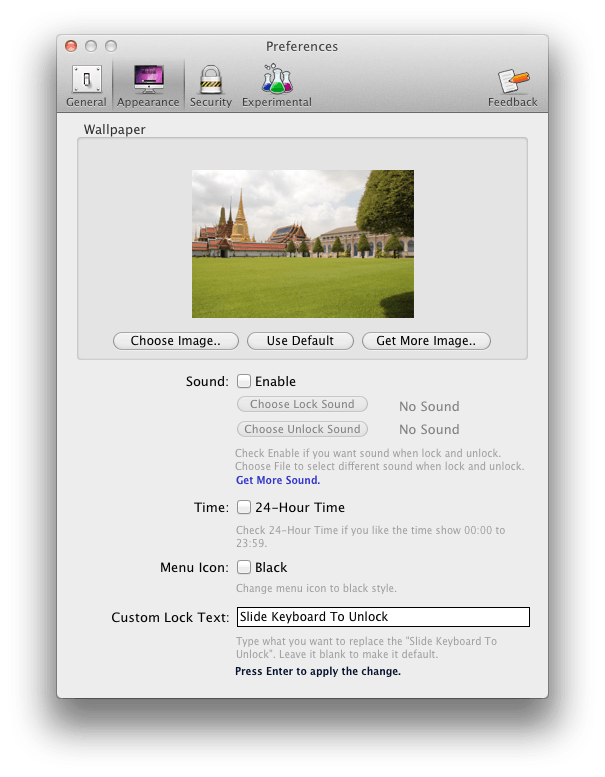Click the Choose Unlock Sound button

[x=302, y=429]
